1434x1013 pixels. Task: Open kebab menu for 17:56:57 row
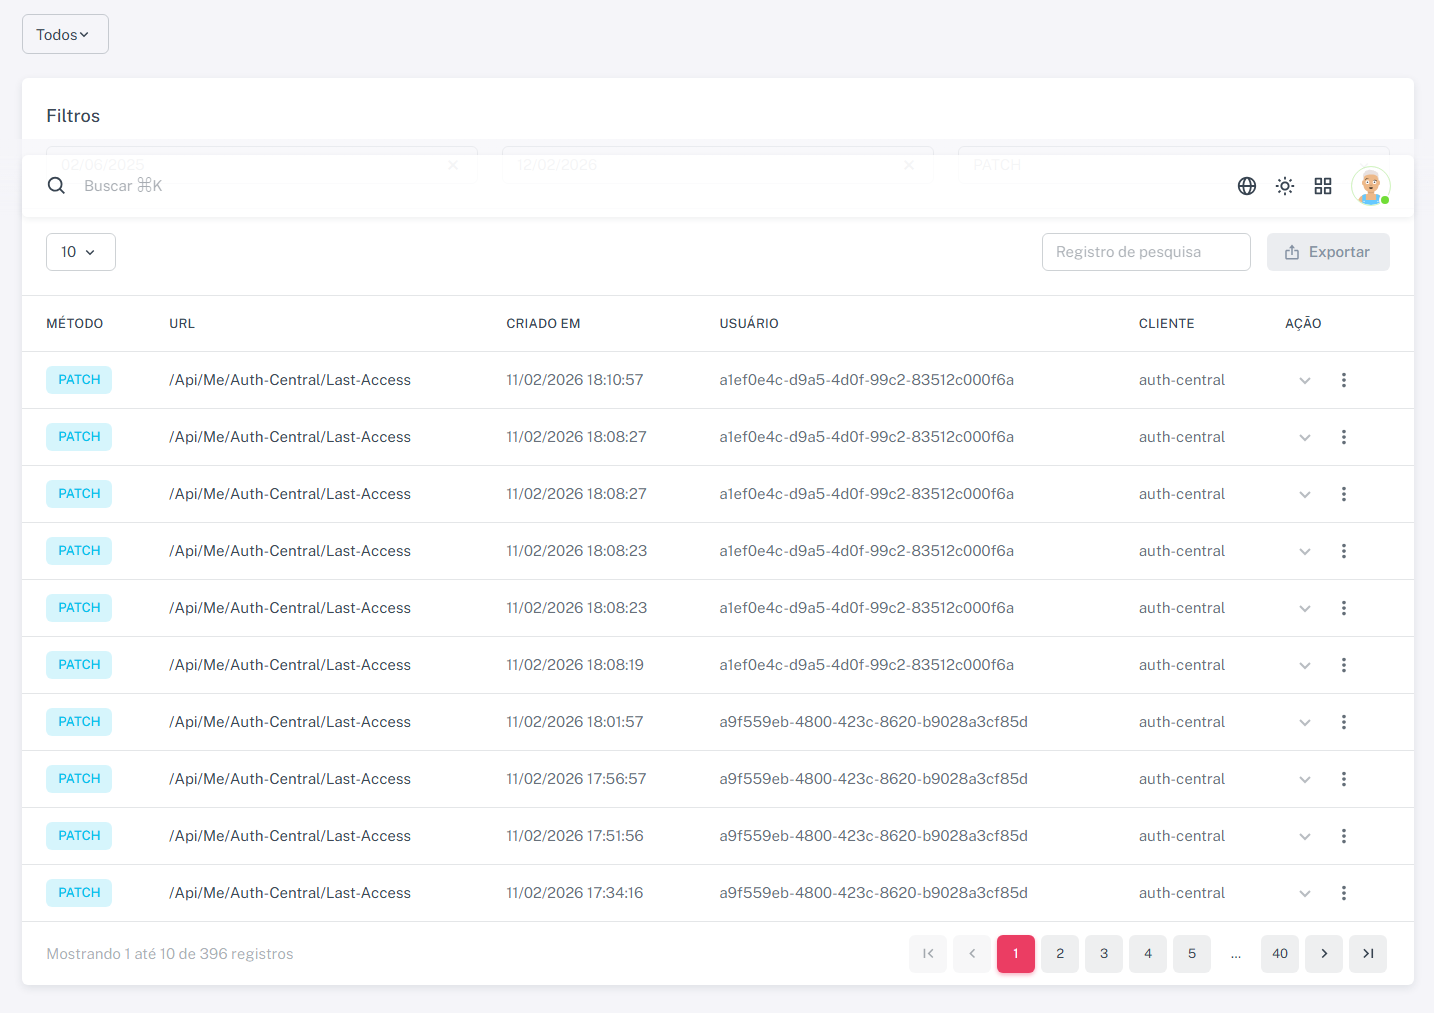point(1344,779)
